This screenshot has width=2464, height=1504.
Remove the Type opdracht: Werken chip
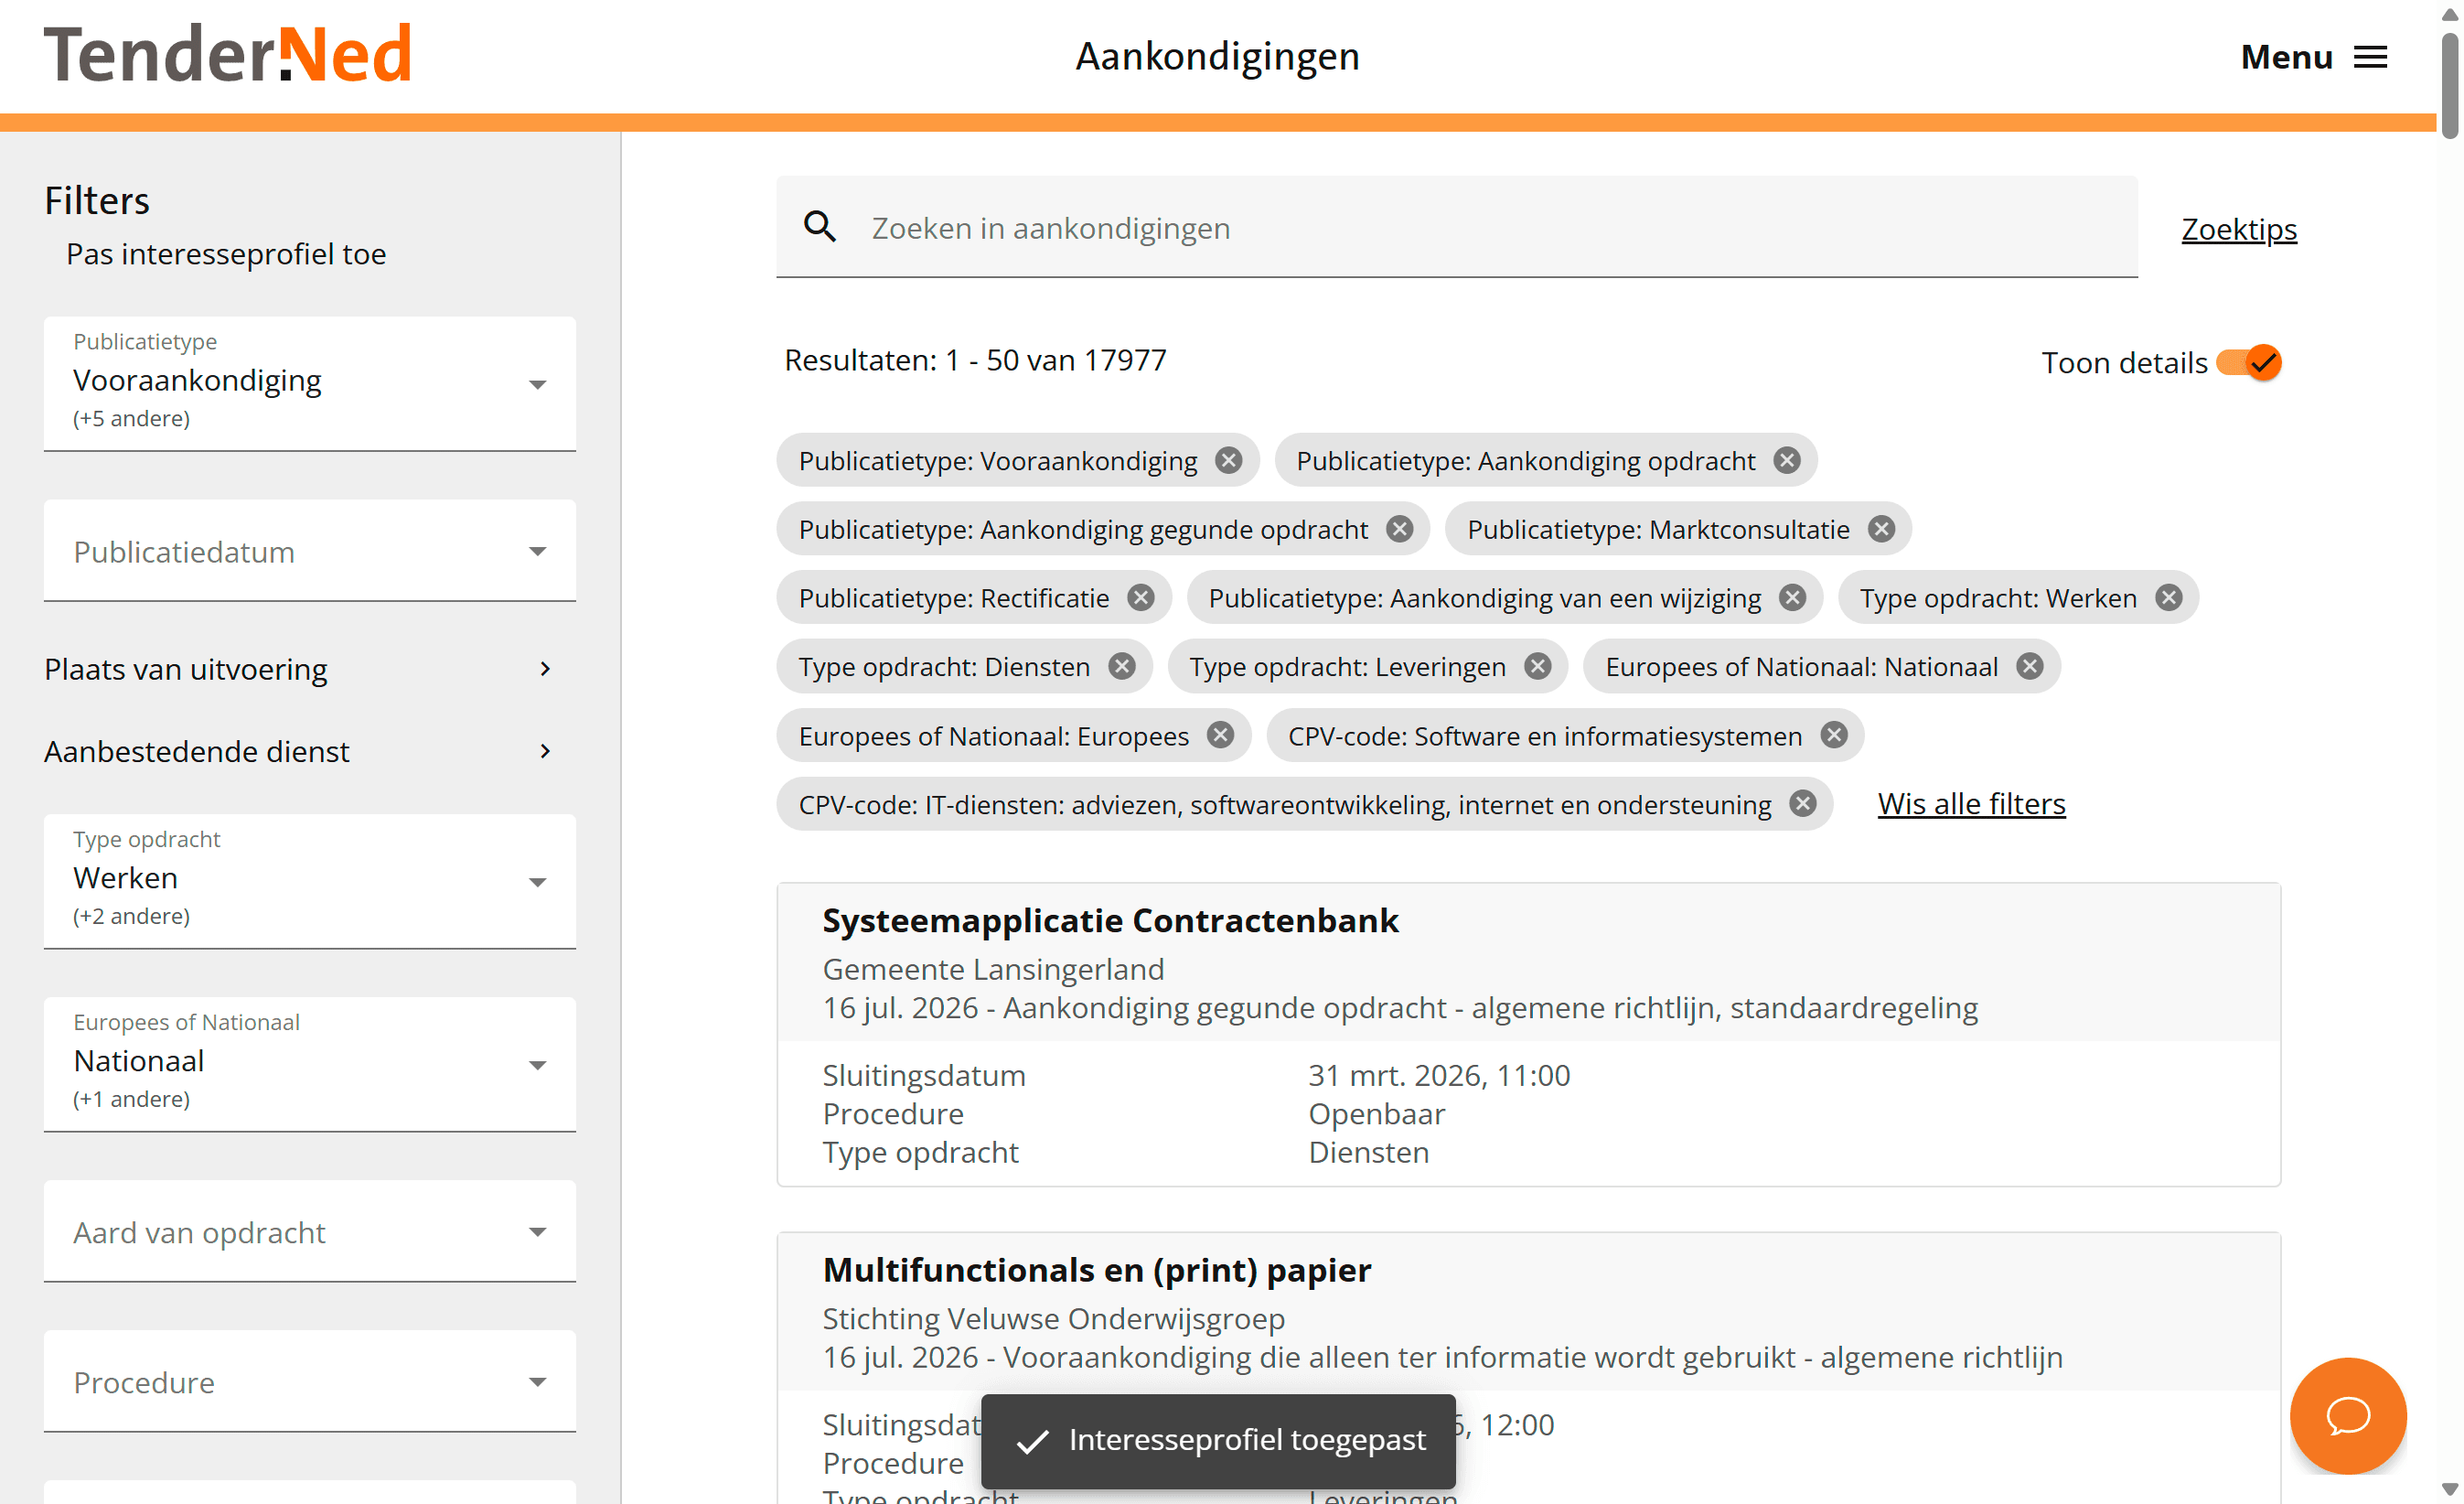(2168, 598)
